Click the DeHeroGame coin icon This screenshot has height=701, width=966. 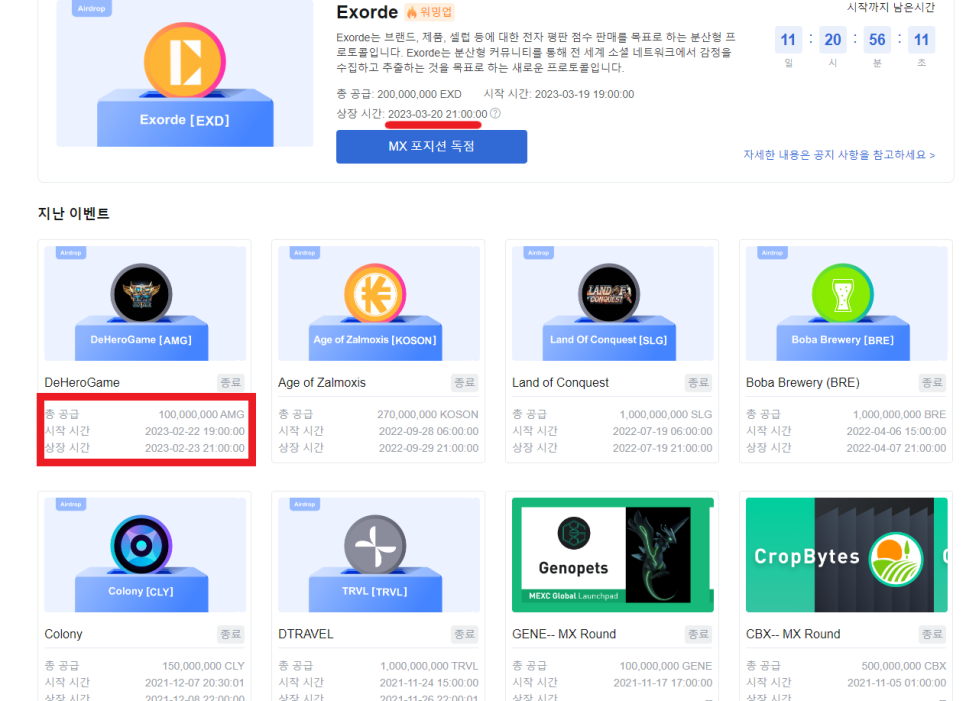coord(141,294)
